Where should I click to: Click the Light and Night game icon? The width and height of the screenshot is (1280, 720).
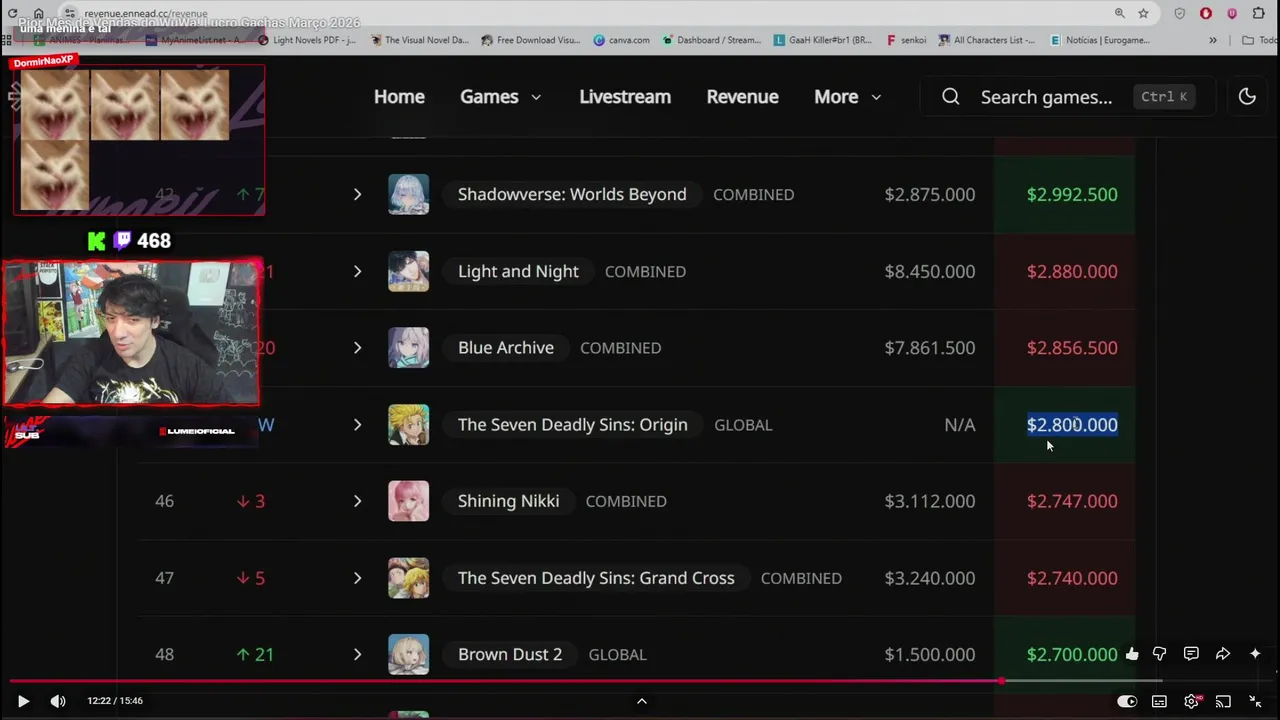tap(408, 271)
